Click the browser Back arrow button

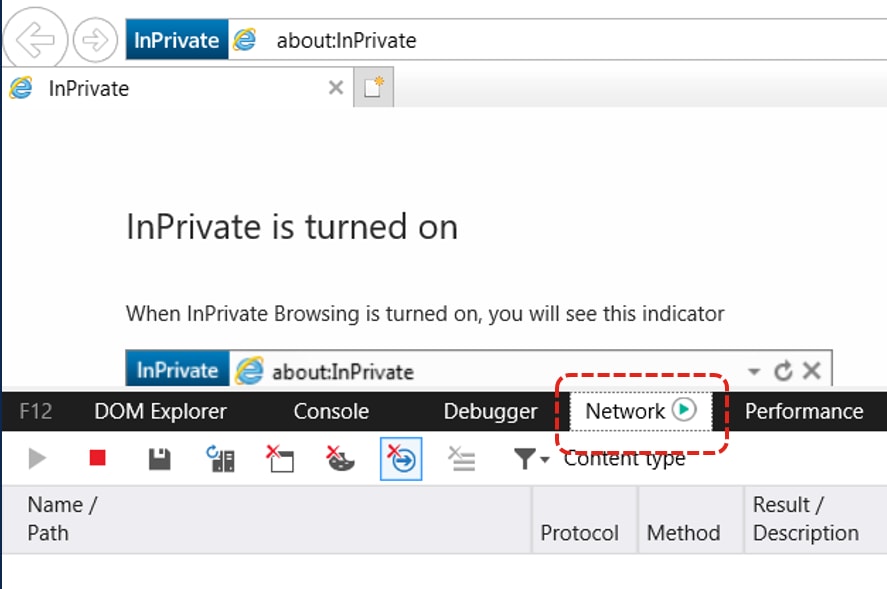pyautogui.click(x=35, y=40)
